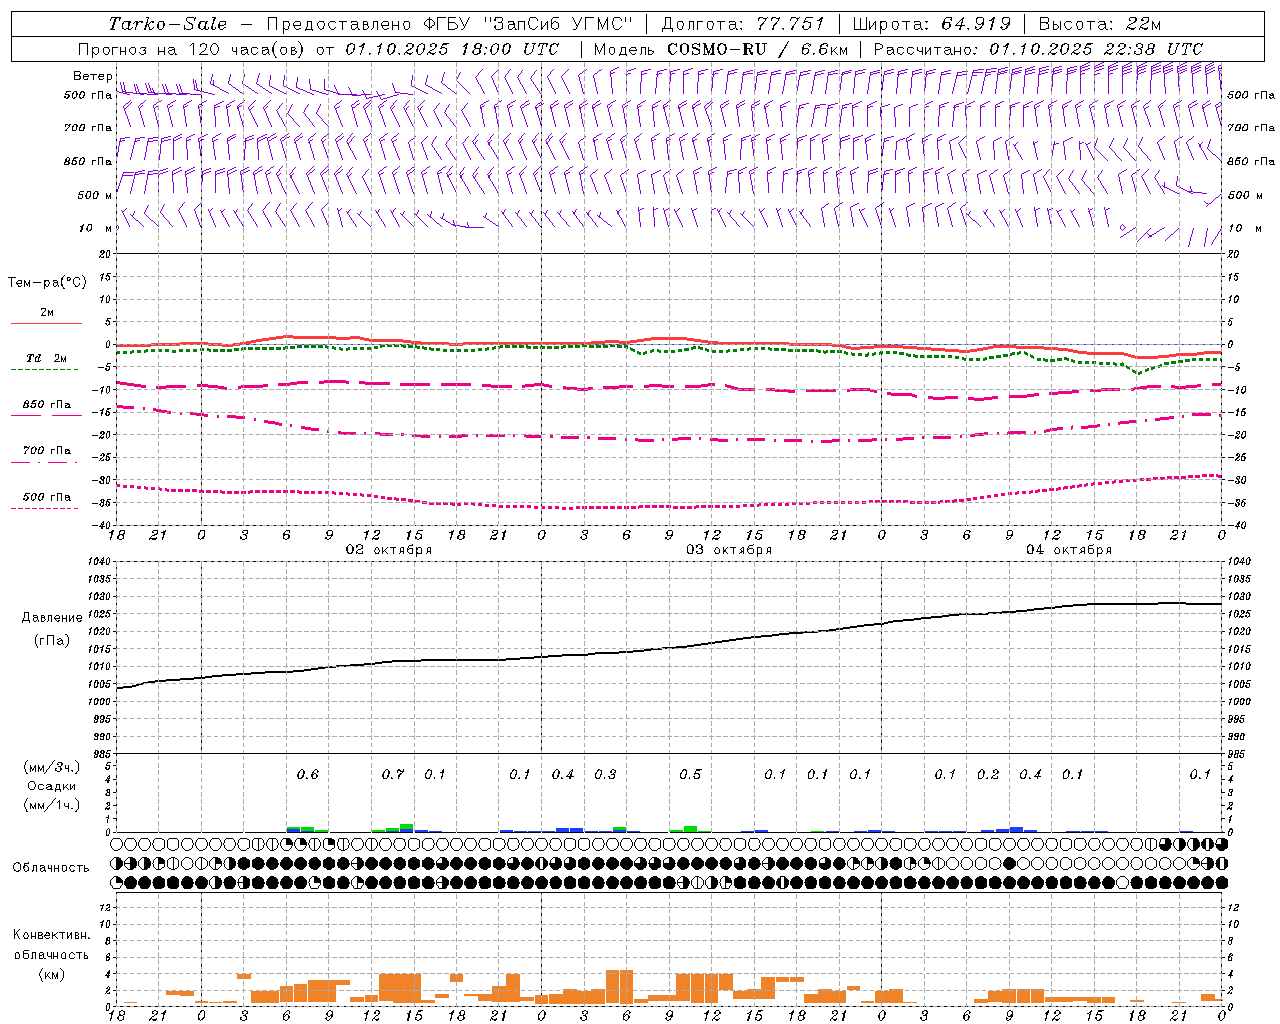The width and height of the screenshot is (1280, 1024).
Task: Click the 'Ветер' wind panel label
Action: [x=92, y=76]
